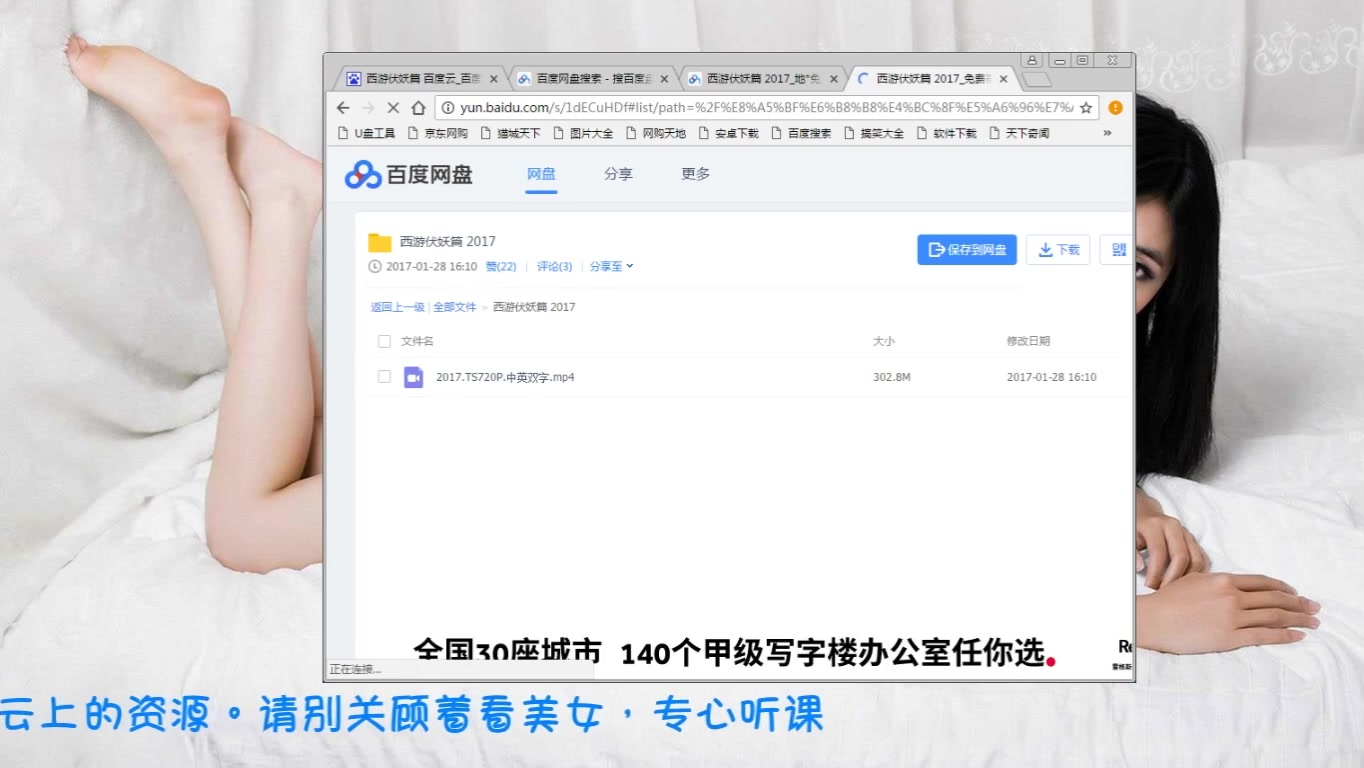
Task: Click the 赞(22) like link
Action: click(x=501, y=267)
